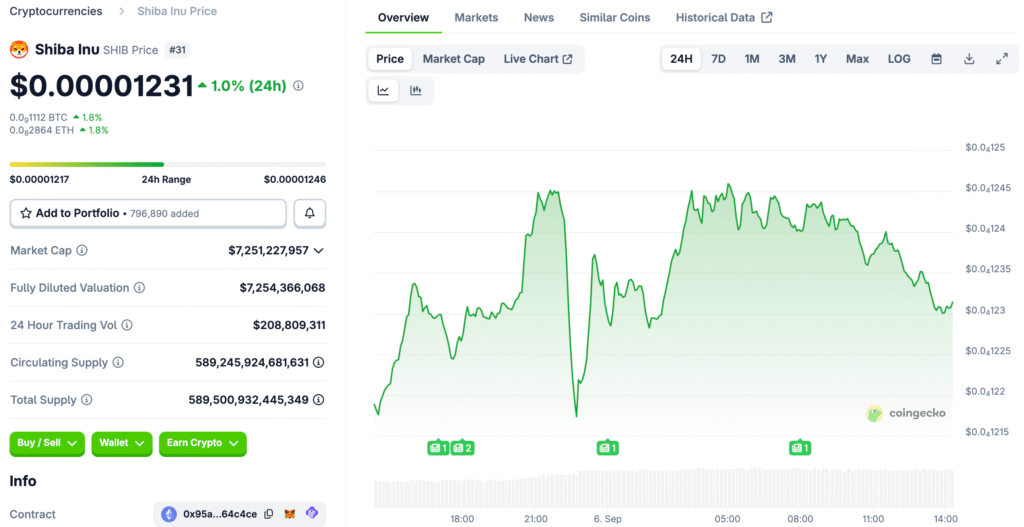Image resolution: width=1024 pixels, height=527 pixels.
Task: Select the Price chart toggle
Action: click(390, 59)
